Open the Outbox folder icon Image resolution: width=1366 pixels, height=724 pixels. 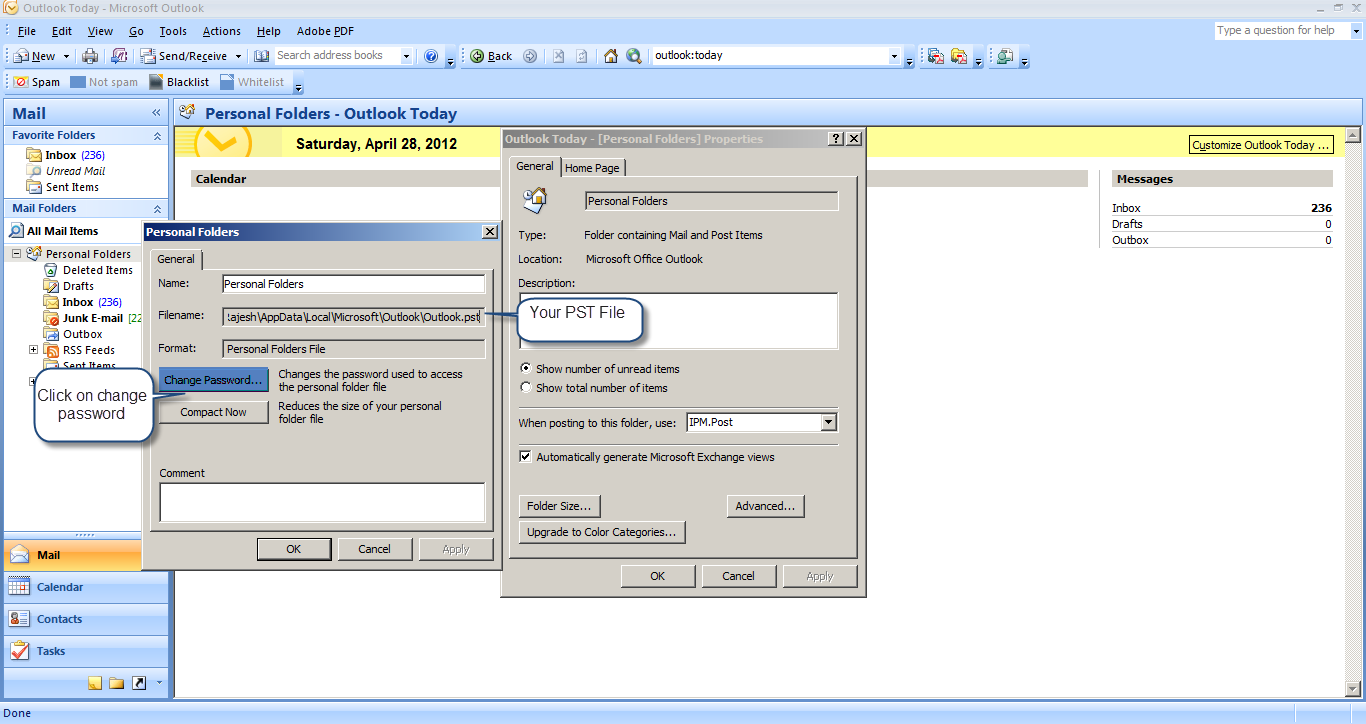click(x=51, y=334)
